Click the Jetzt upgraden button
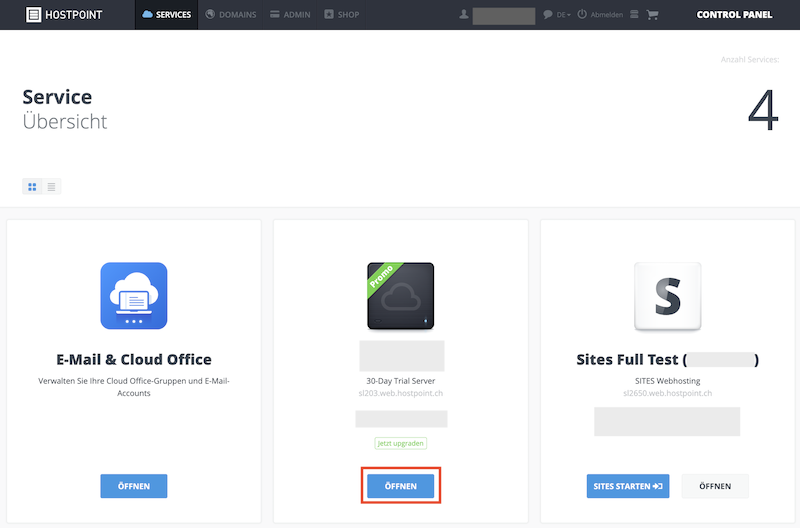The image size is (800, 528). pos(401,443)
